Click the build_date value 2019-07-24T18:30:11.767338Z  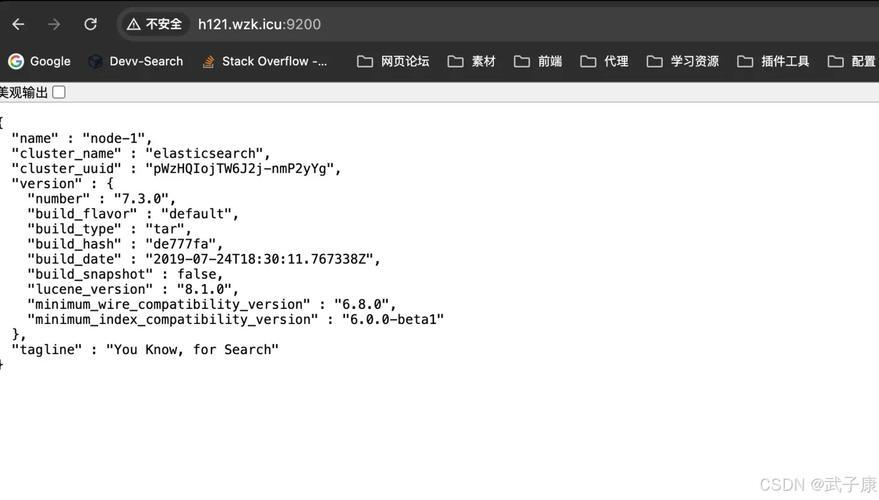click(x=259, y=260)
